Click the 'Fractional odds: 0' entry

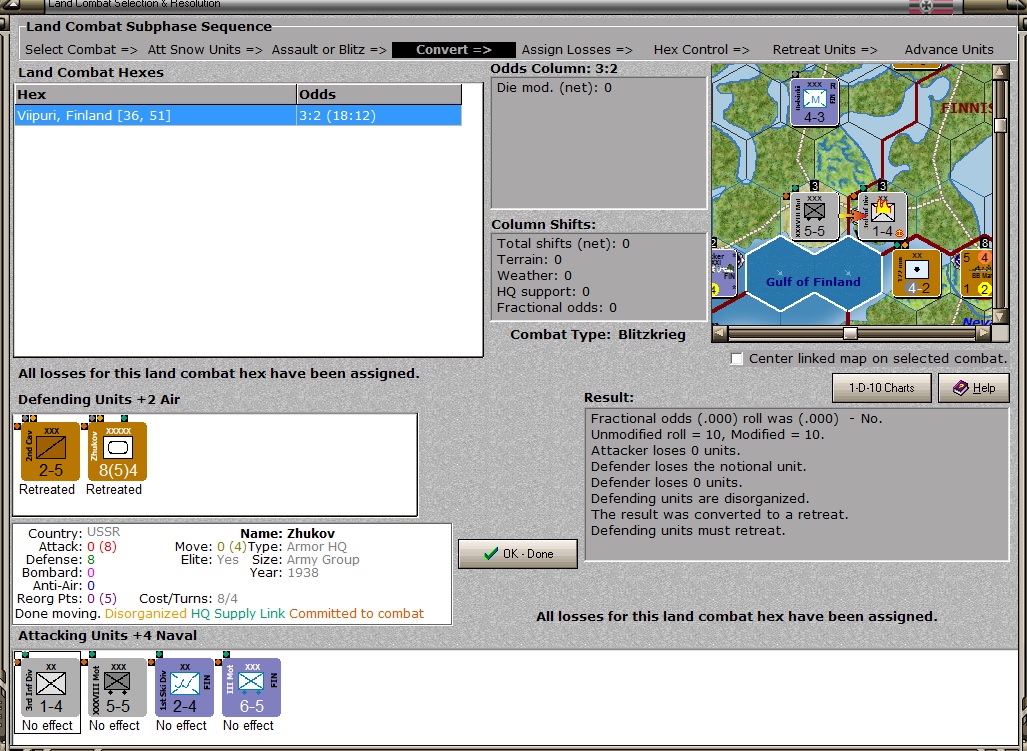click(557, 308)
